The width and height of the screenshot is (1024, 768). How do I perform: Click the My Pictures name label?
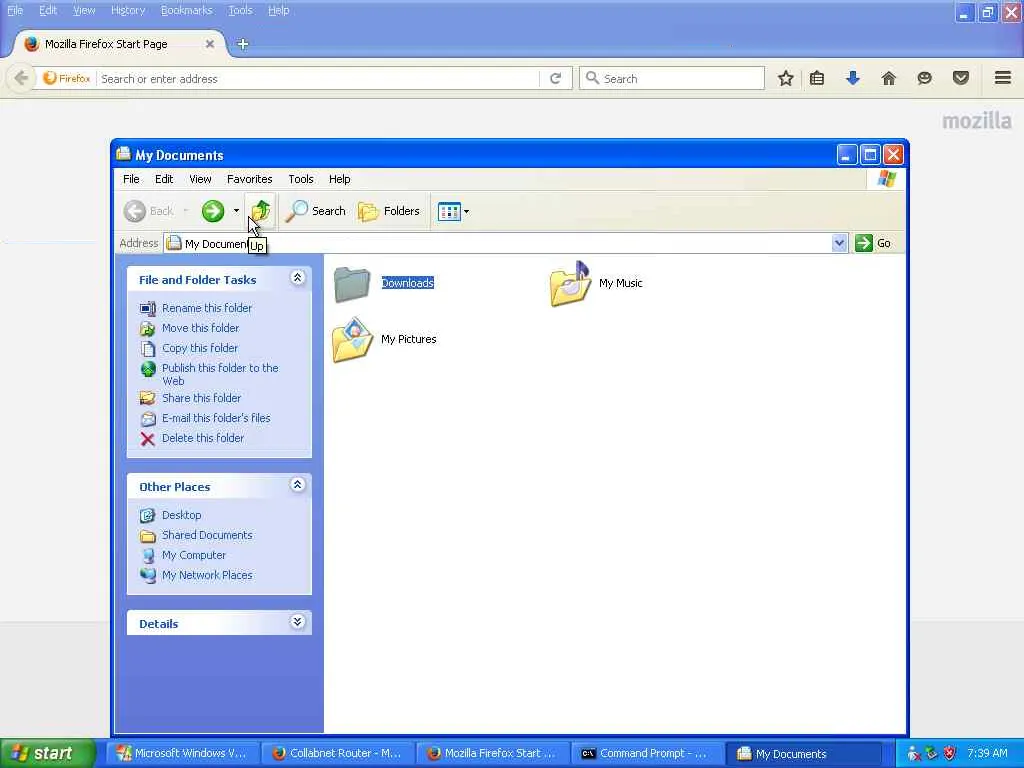tap(409, 339)
